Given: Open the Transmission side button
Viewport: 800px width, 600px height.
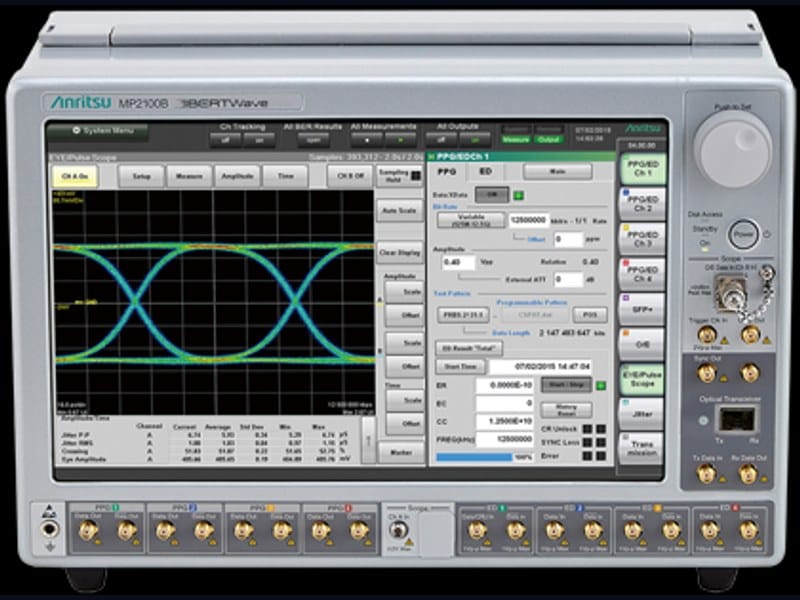Looking at the screenshot, I should tap(642, 448).
